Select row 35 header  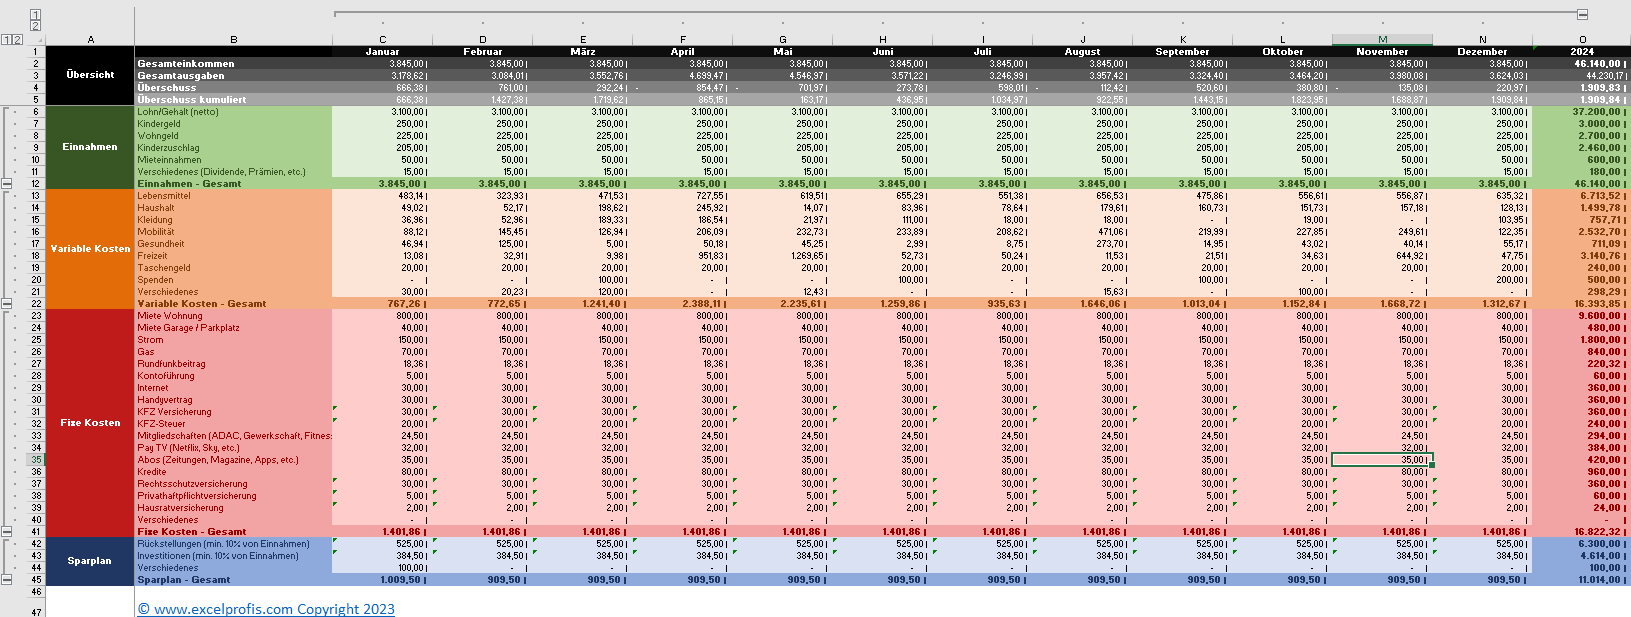point(36,460)
